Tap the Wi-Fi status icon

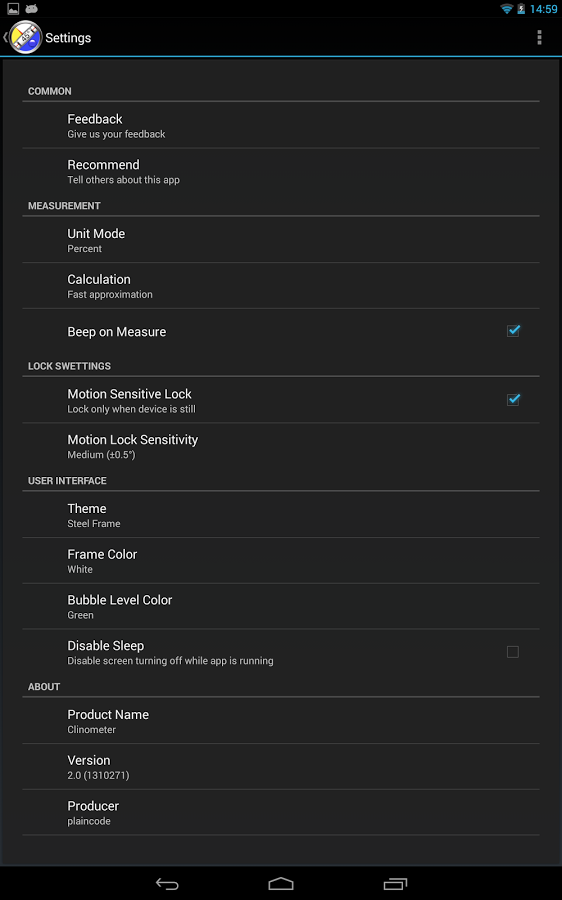coord(506,9)
